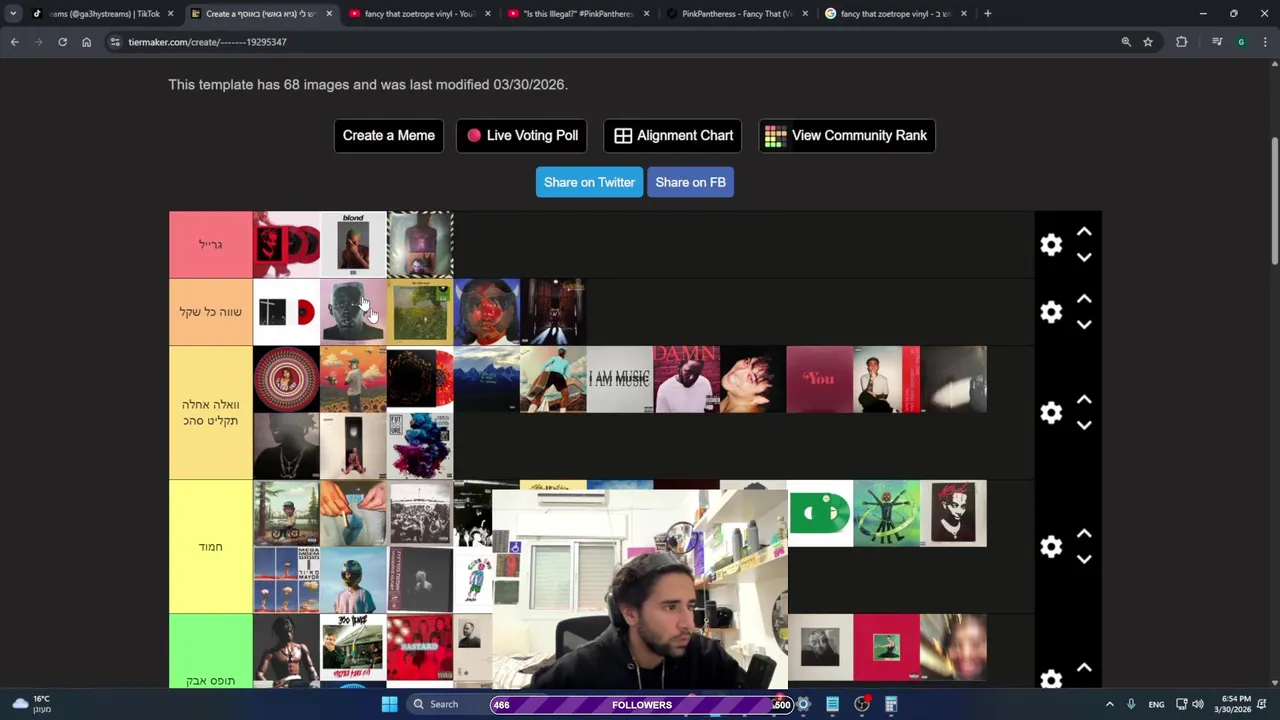Click the microphone tray icon
This screenshot has height=720, width=1280.
1131,704
